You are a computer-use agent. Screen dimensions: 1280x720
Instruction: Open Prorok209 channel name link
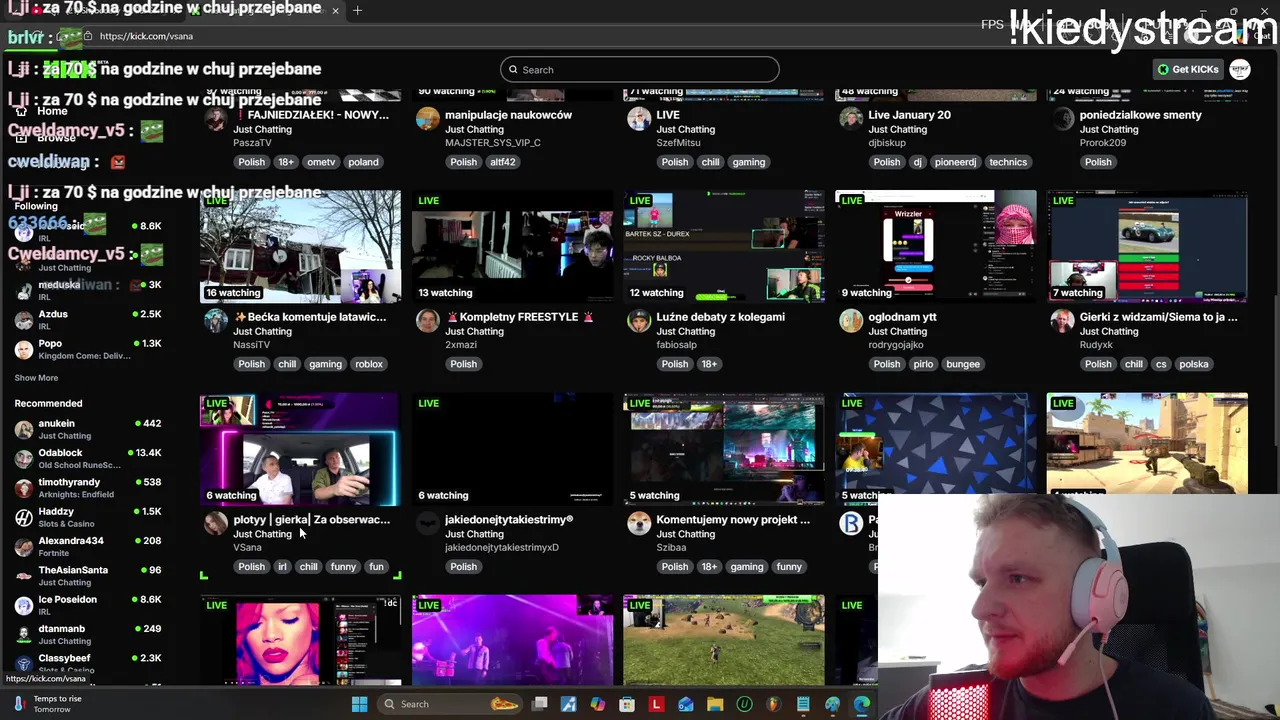[1104, 143]
